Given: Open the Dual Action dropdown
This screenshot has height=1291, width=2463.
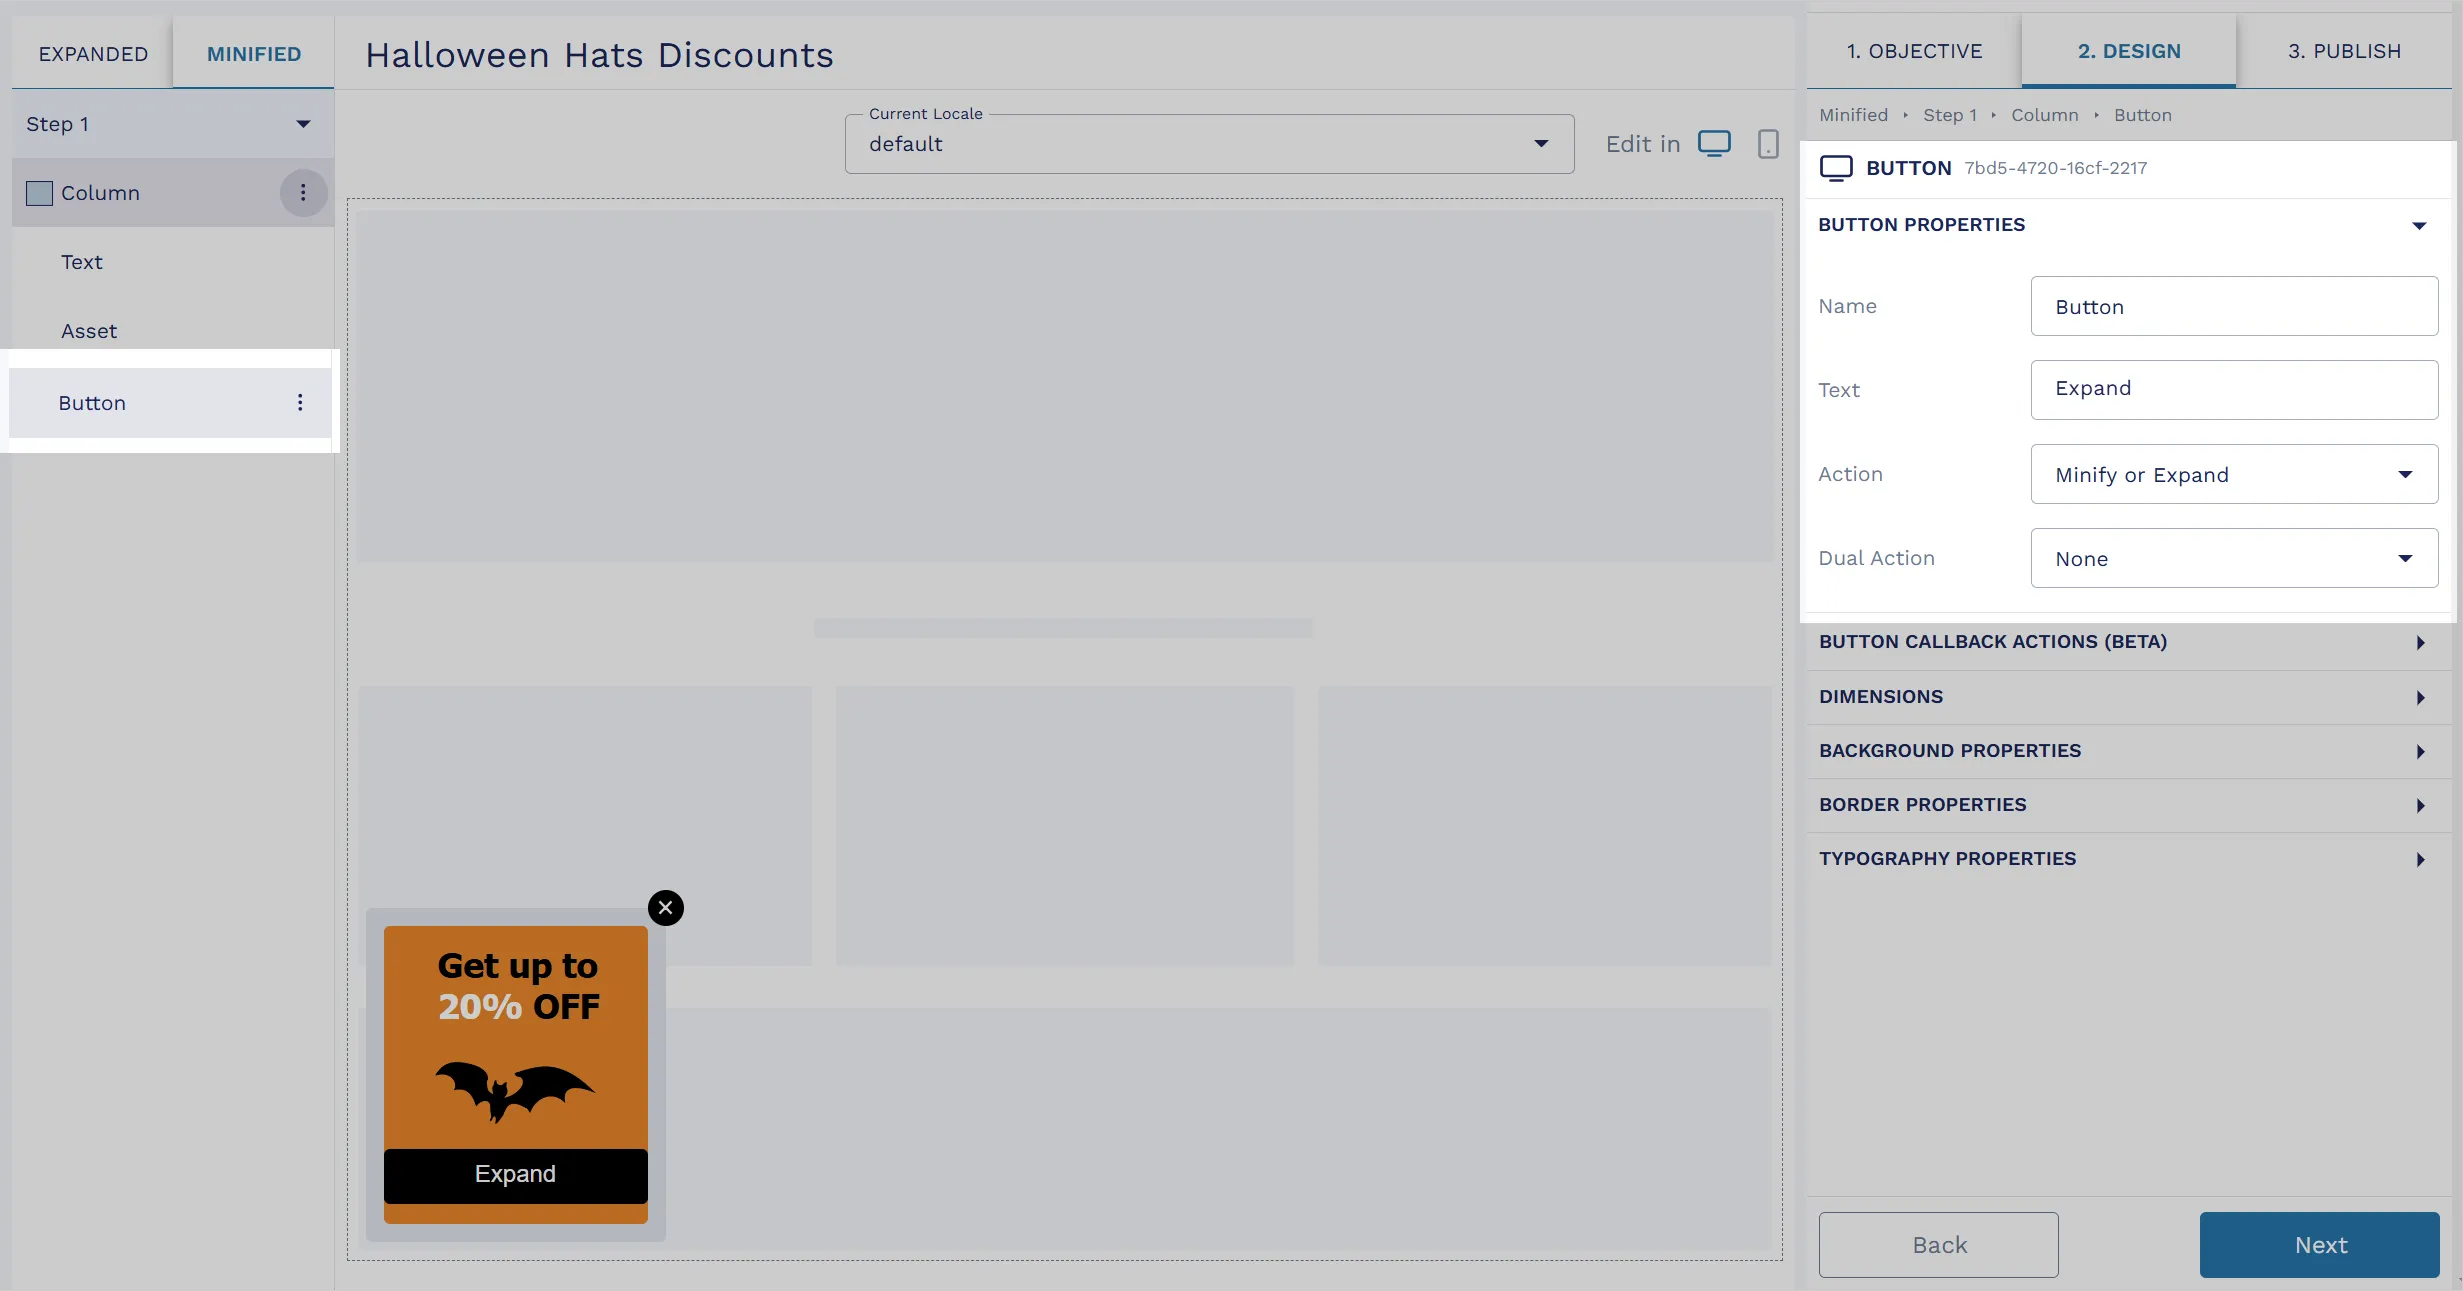Looking at the screenshot, I should pos(2232,557).
